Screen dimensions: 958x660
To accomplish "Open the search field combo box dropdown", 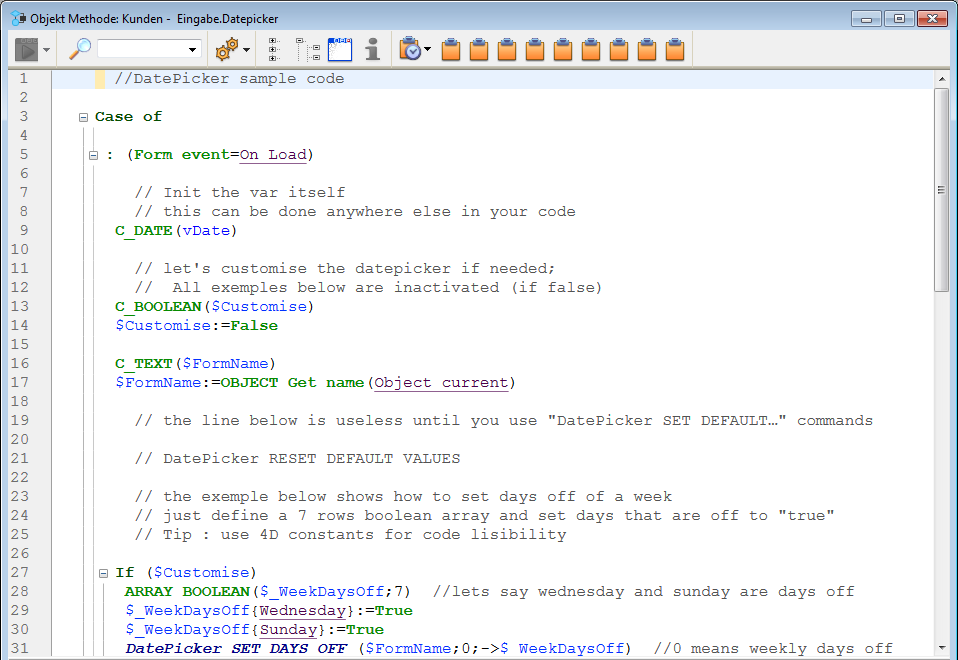I will (193, 50).
